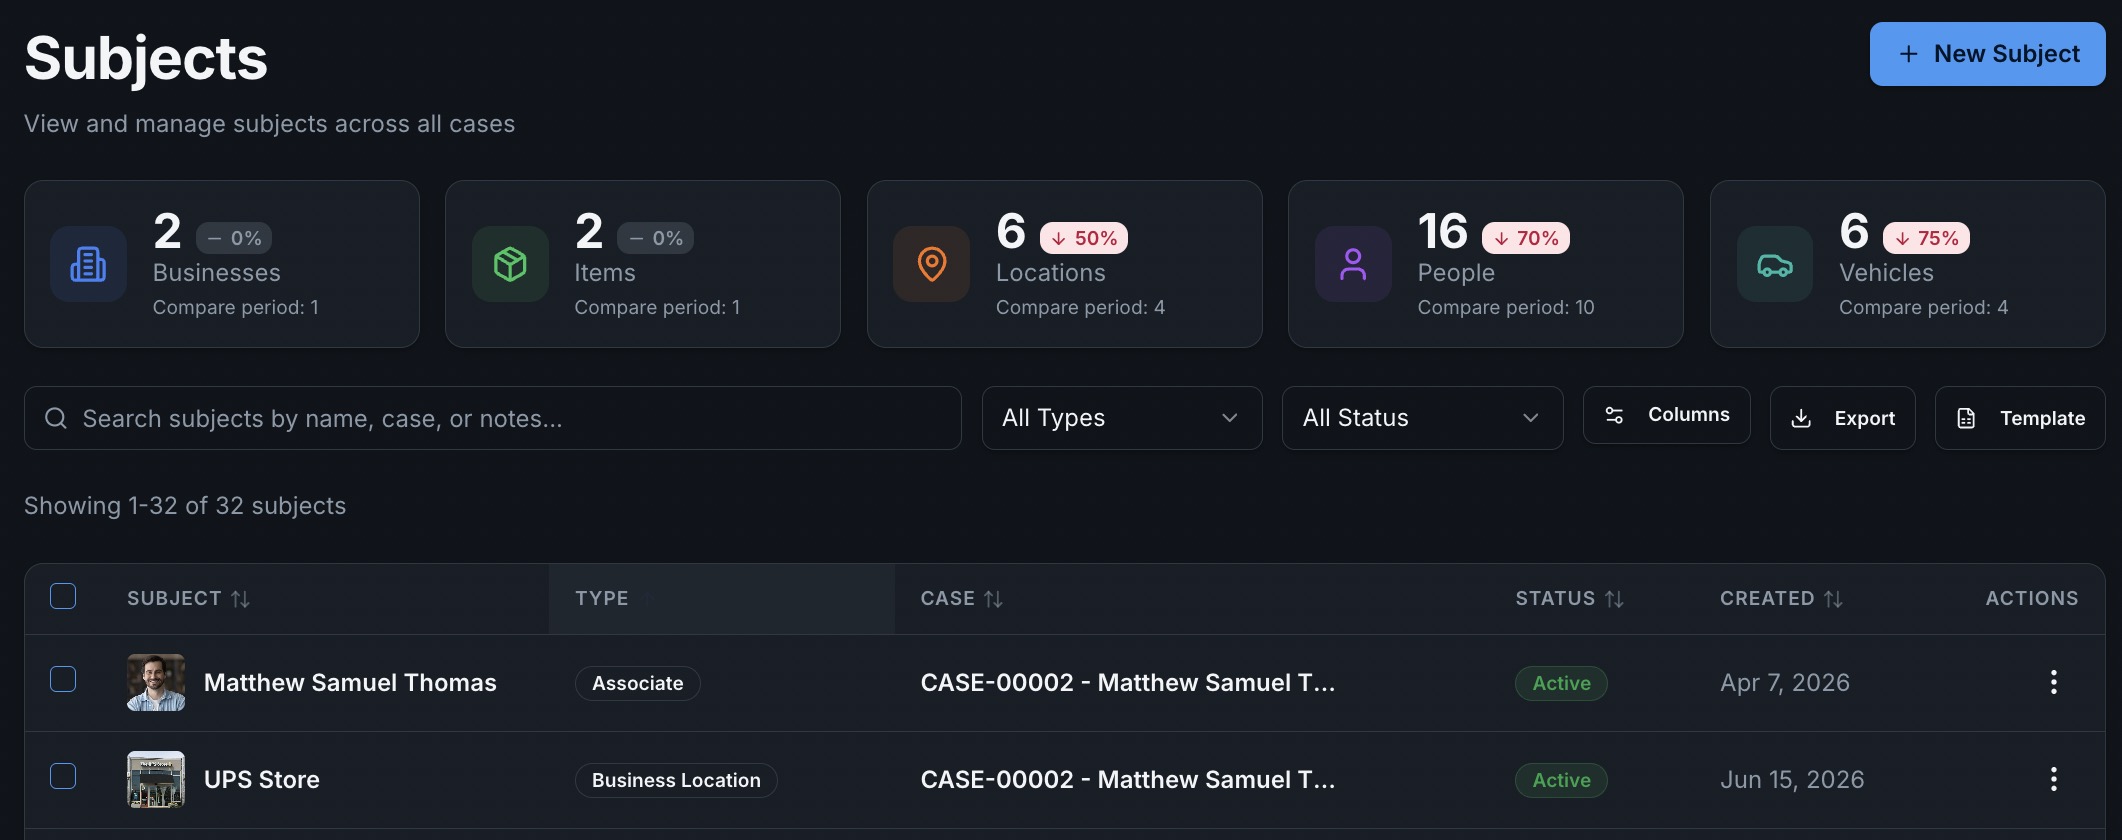Check the Matthew Samuel Thomas row checkbox
The height and width of the screenshot is (840, 2122).
click(x=63, y=679)
